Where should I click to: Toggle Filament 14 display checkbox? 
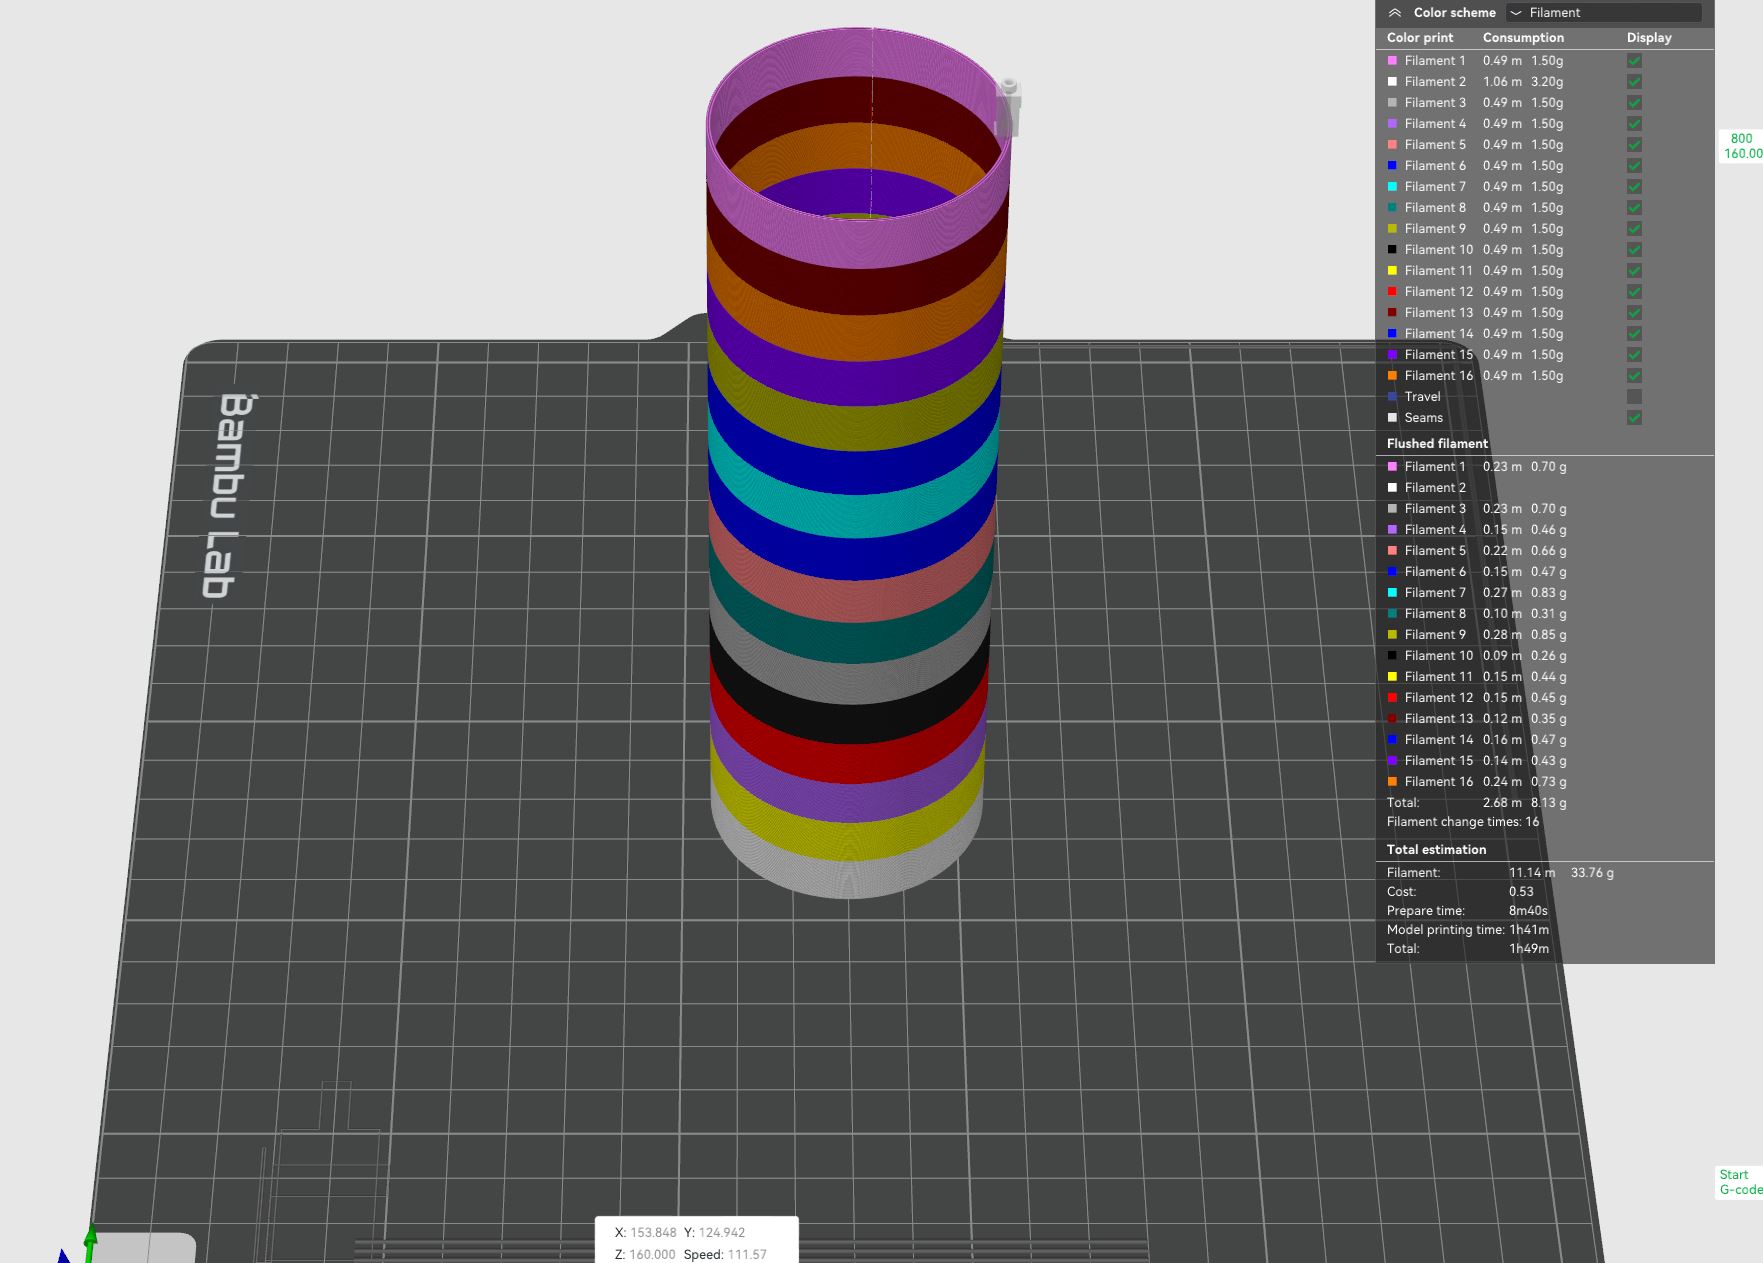tap(1634, 334)
